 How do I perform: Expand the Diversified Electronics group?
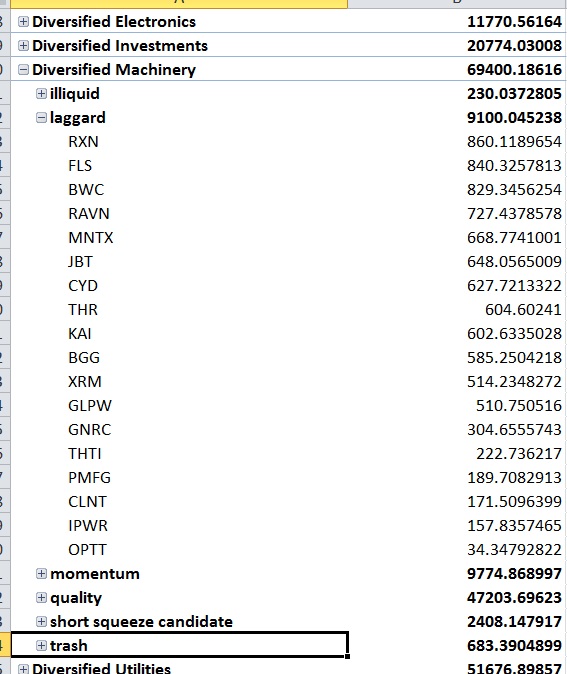click(x=23, y=21)
